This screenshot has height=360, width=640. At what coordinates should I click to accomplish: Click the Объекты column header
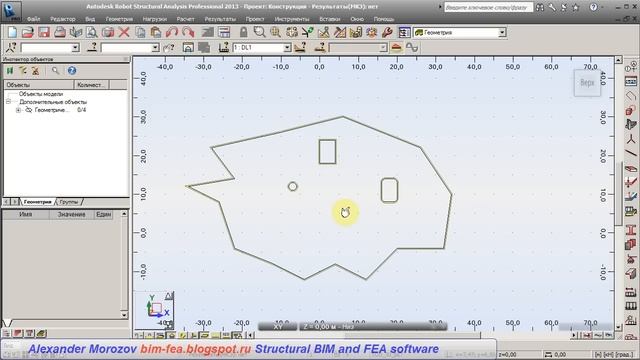click(39, 85)
